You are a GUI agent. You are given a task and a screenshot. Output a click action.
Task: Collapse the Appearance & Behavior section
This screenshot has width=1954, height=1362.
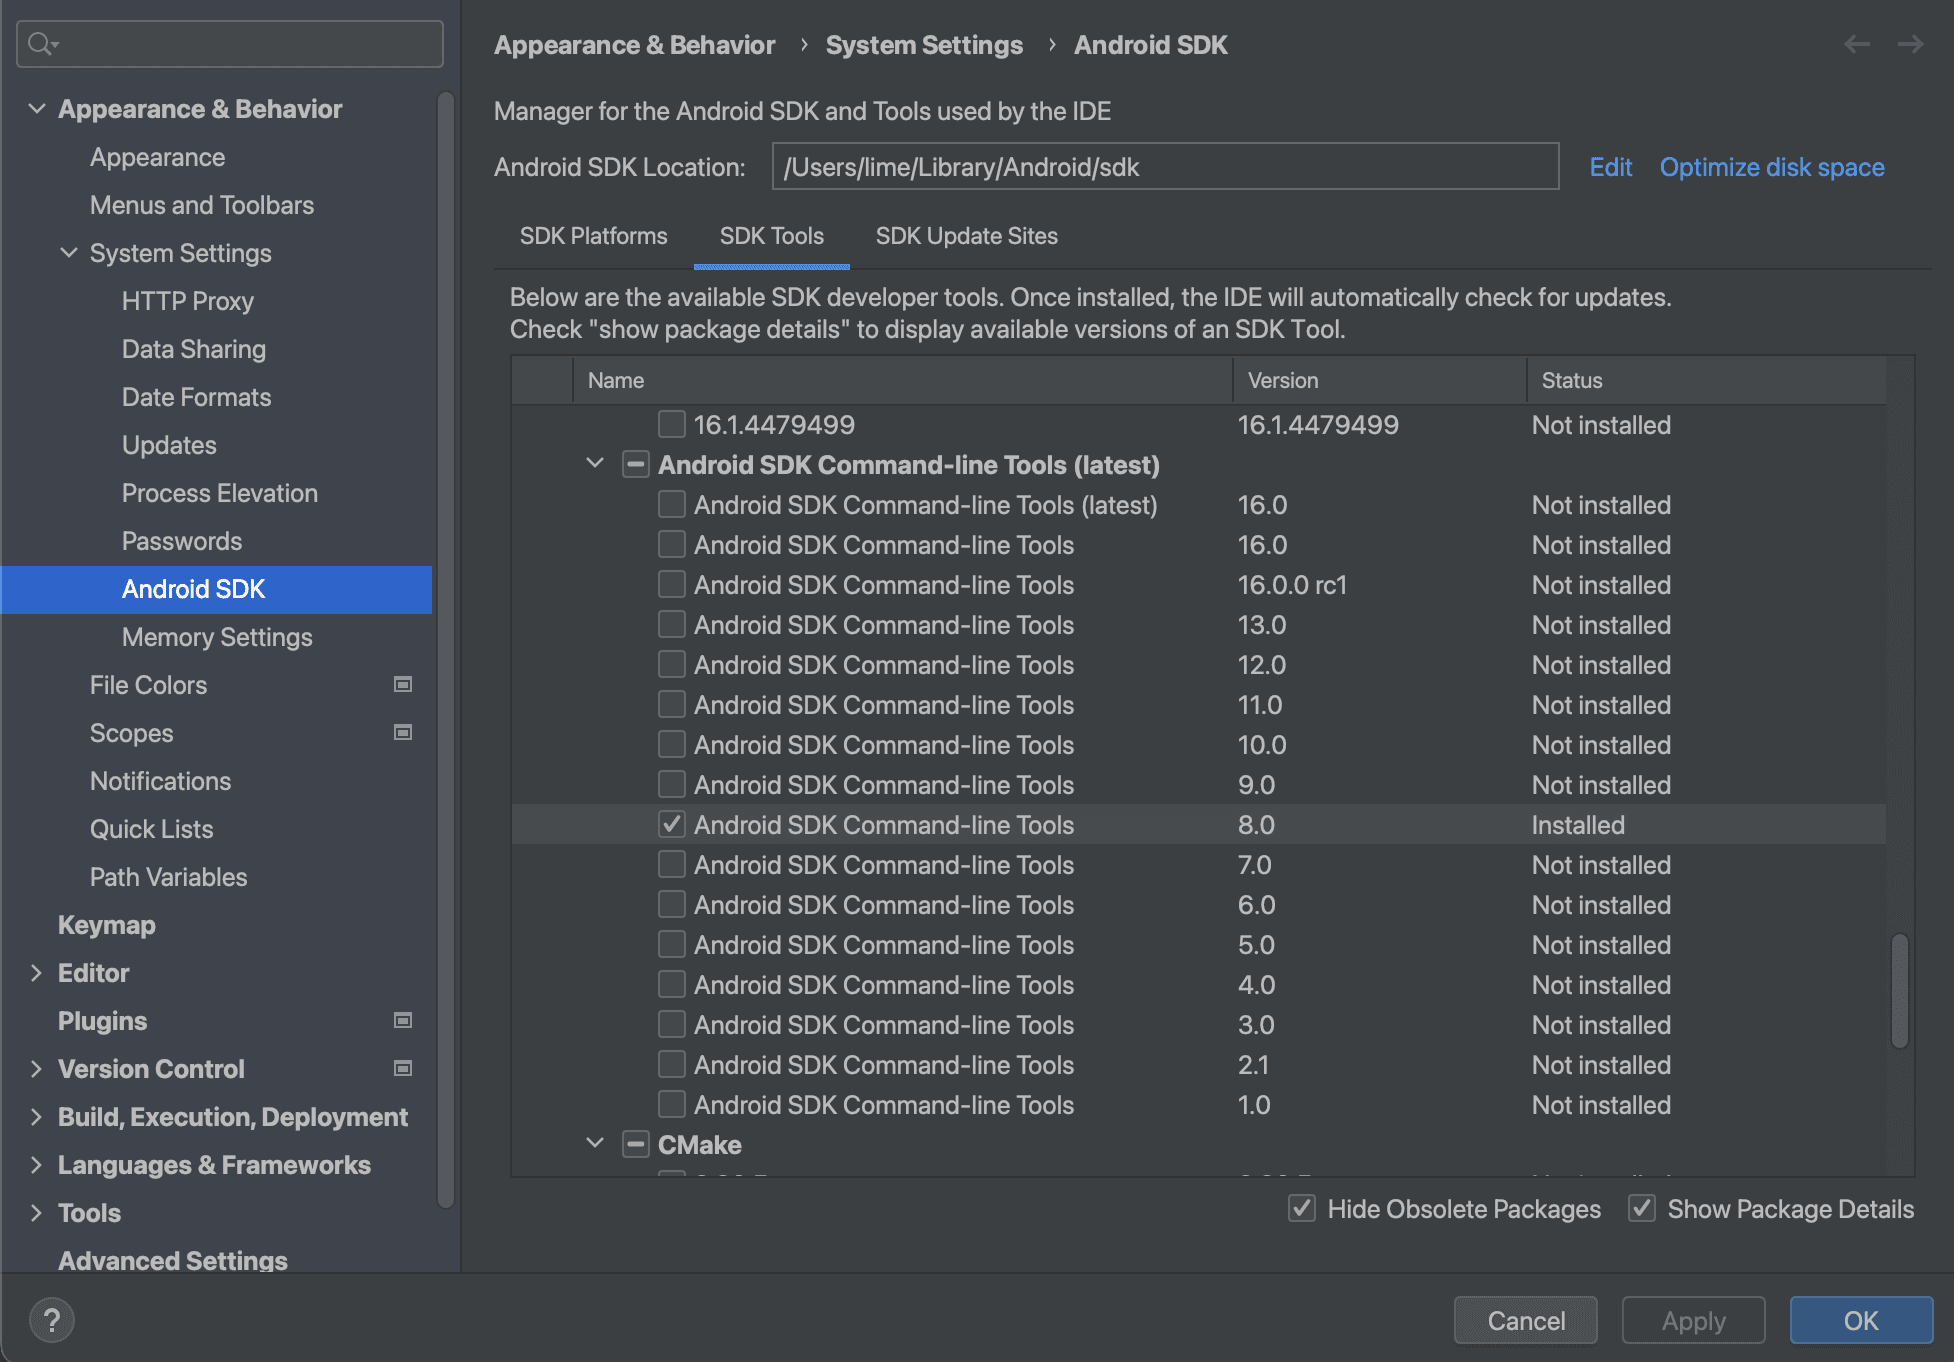(37, 108)
